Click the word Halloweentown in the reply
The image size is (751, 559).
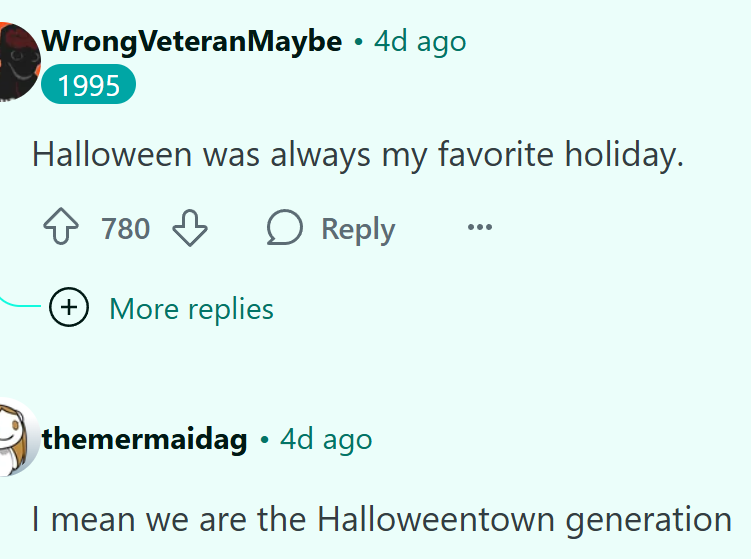436,519
